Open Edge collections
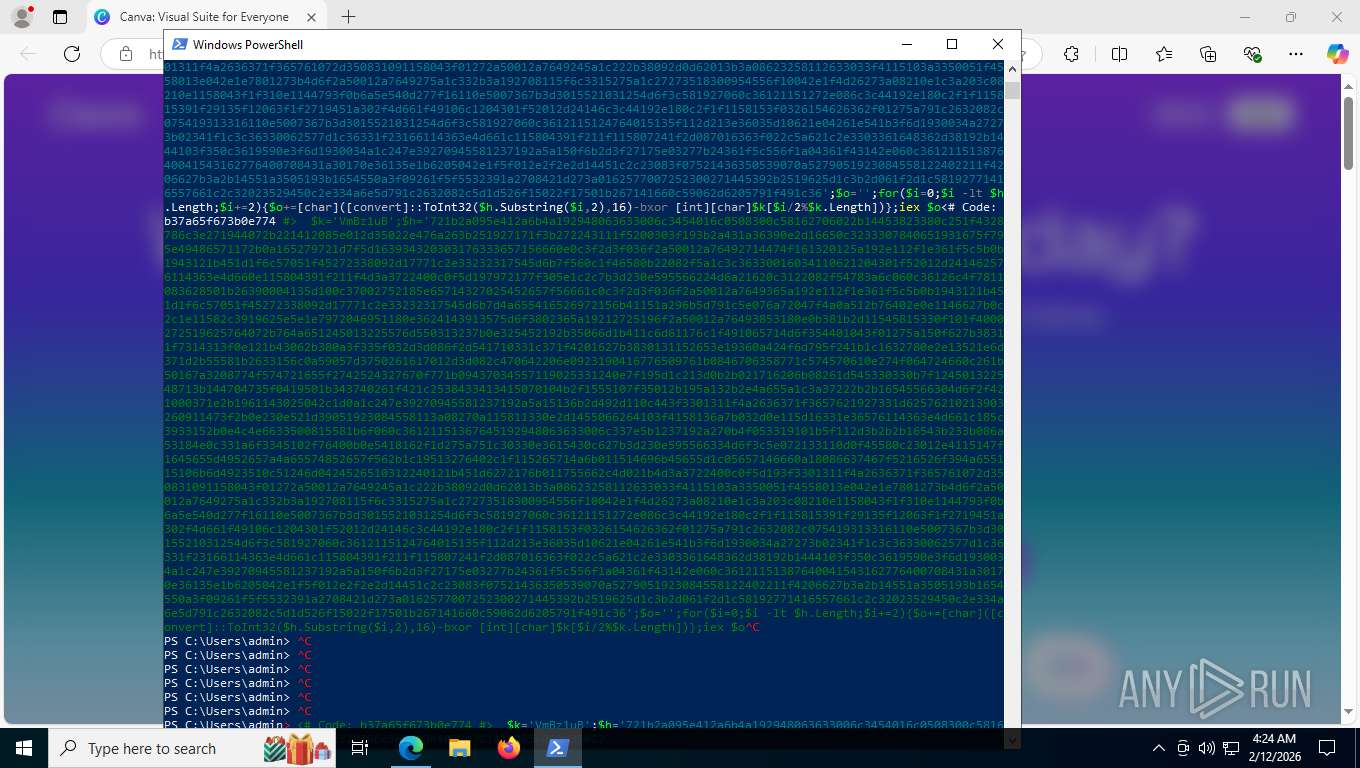The width and height of the screenshot is (1360, 768). pos(1208,54)
